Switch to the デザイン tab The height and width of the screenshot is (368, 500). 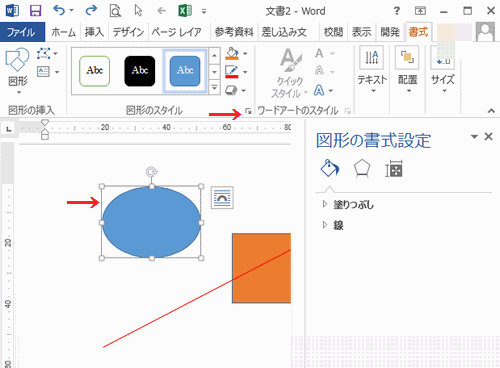pyautogui.click(x=128, y=32)
